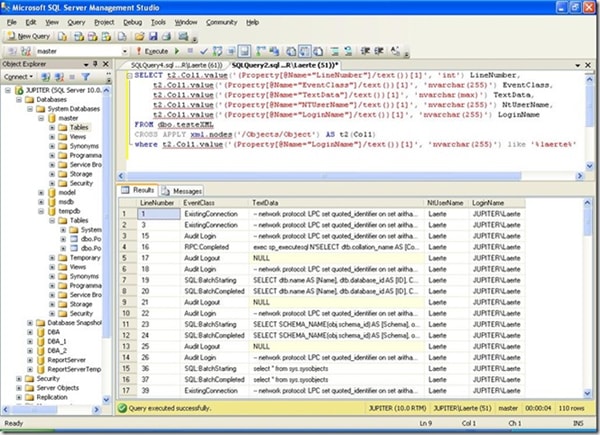Image resolution: width=600 pixels, height=435 pixels.
Task: Click the query editor up scroll arrow
Action: click(x=589, y=80)
